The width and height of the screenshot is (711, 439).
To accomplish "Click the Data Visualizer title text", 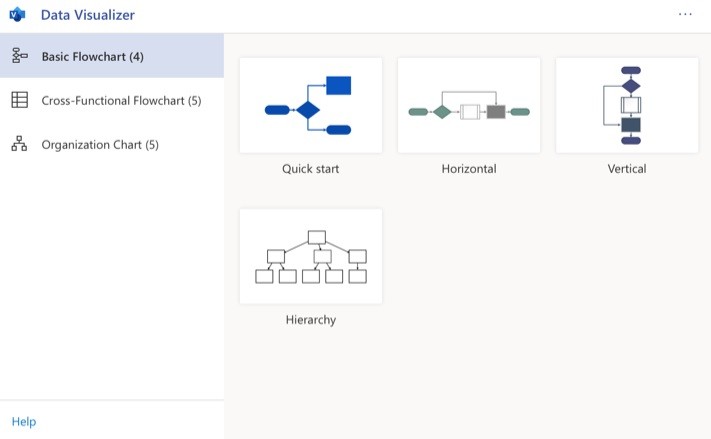I will [x=88, y=15].
